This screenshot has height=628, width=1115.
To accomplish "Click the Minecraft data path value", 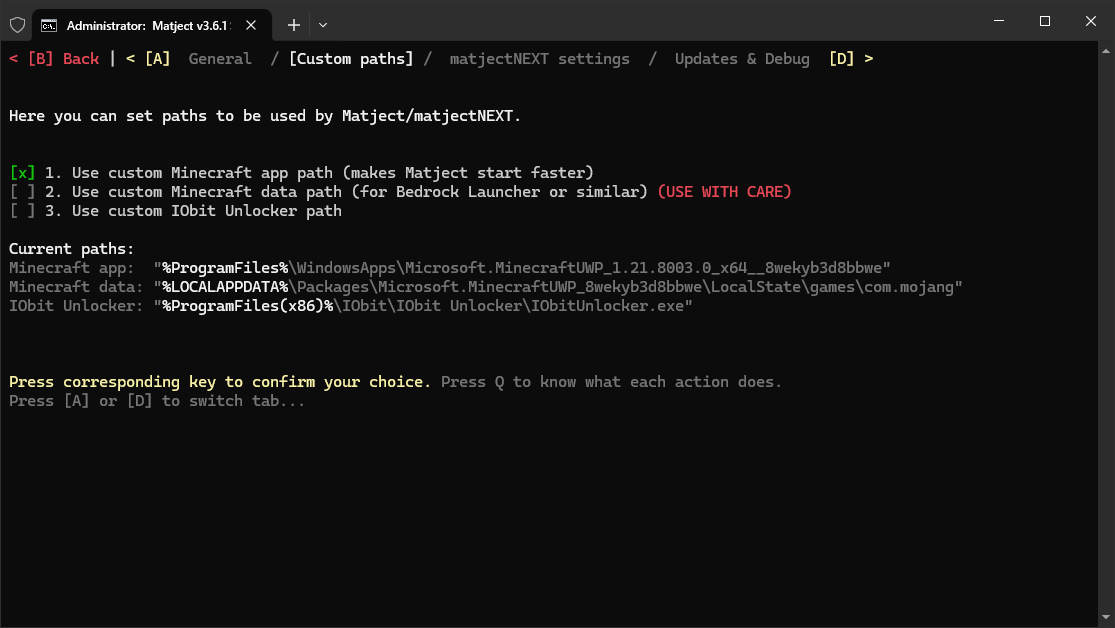I will (x=558, y=287).
